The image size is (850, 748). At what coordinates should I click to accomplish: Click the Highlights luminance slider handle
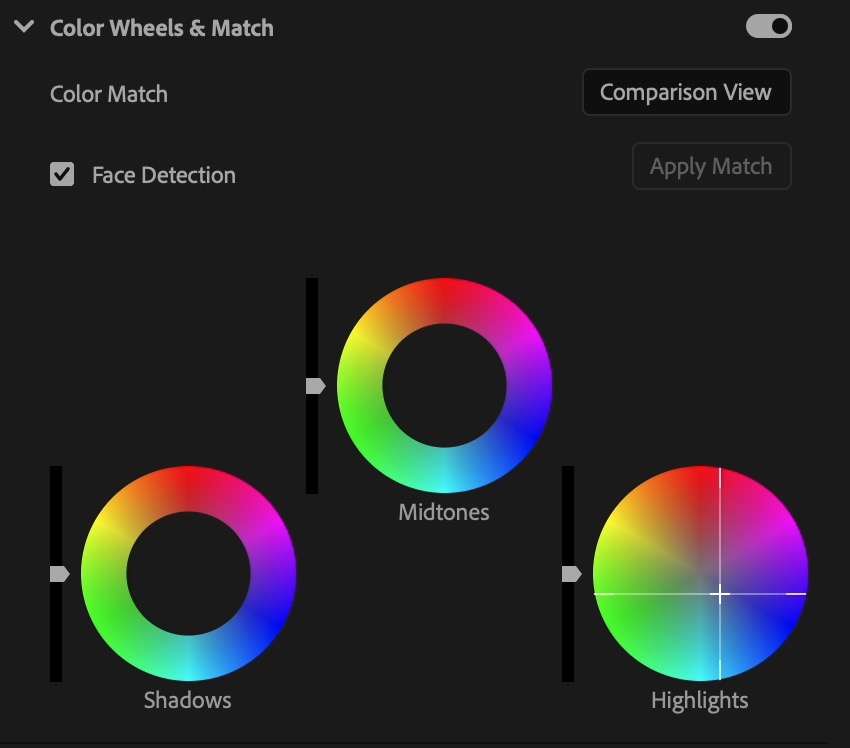(x=571, y=573)
